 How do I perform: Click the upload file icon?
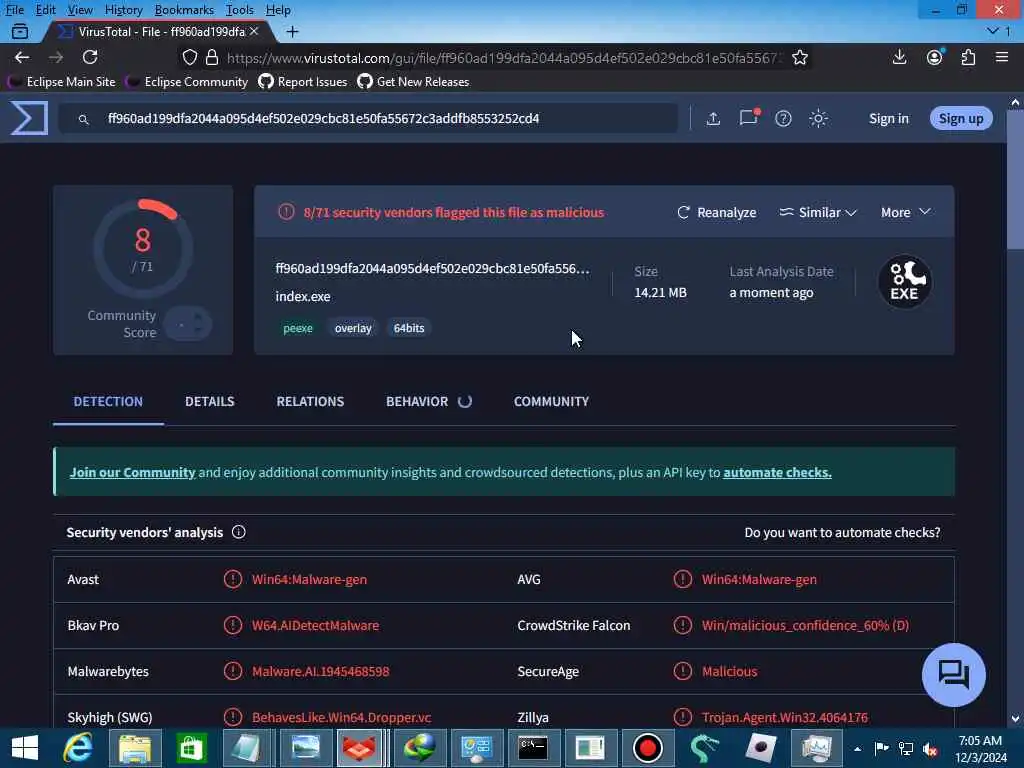(713, 119)
